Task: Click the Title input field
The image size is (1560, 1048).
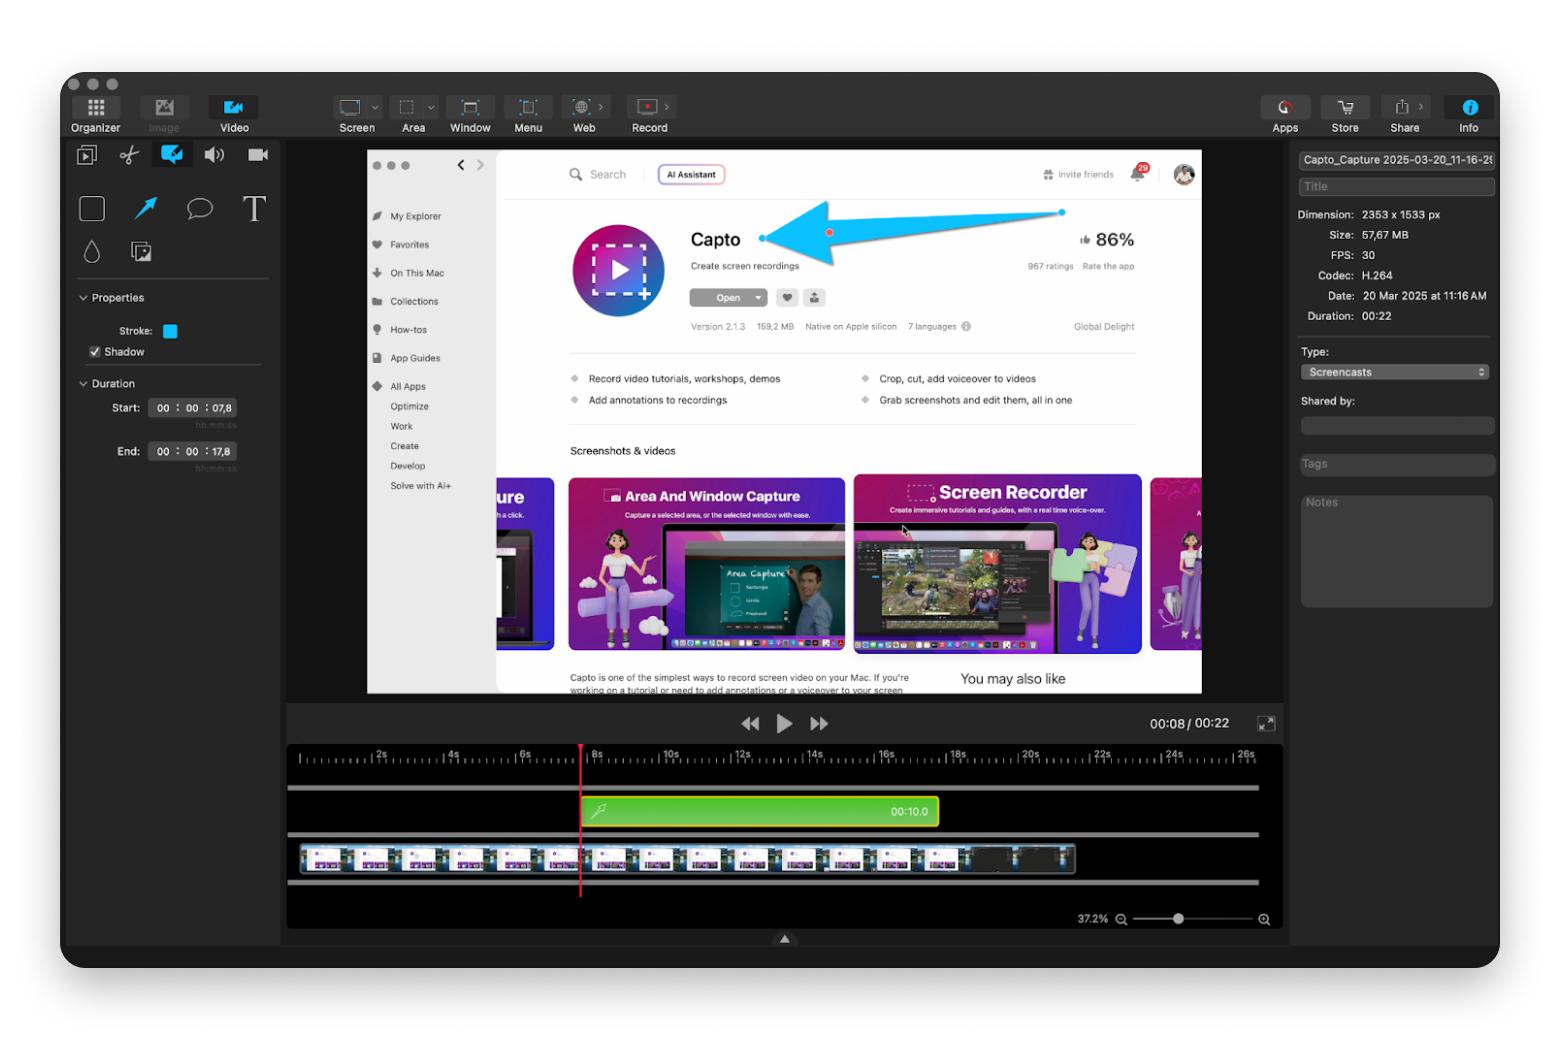Action: pos(1396,187)
